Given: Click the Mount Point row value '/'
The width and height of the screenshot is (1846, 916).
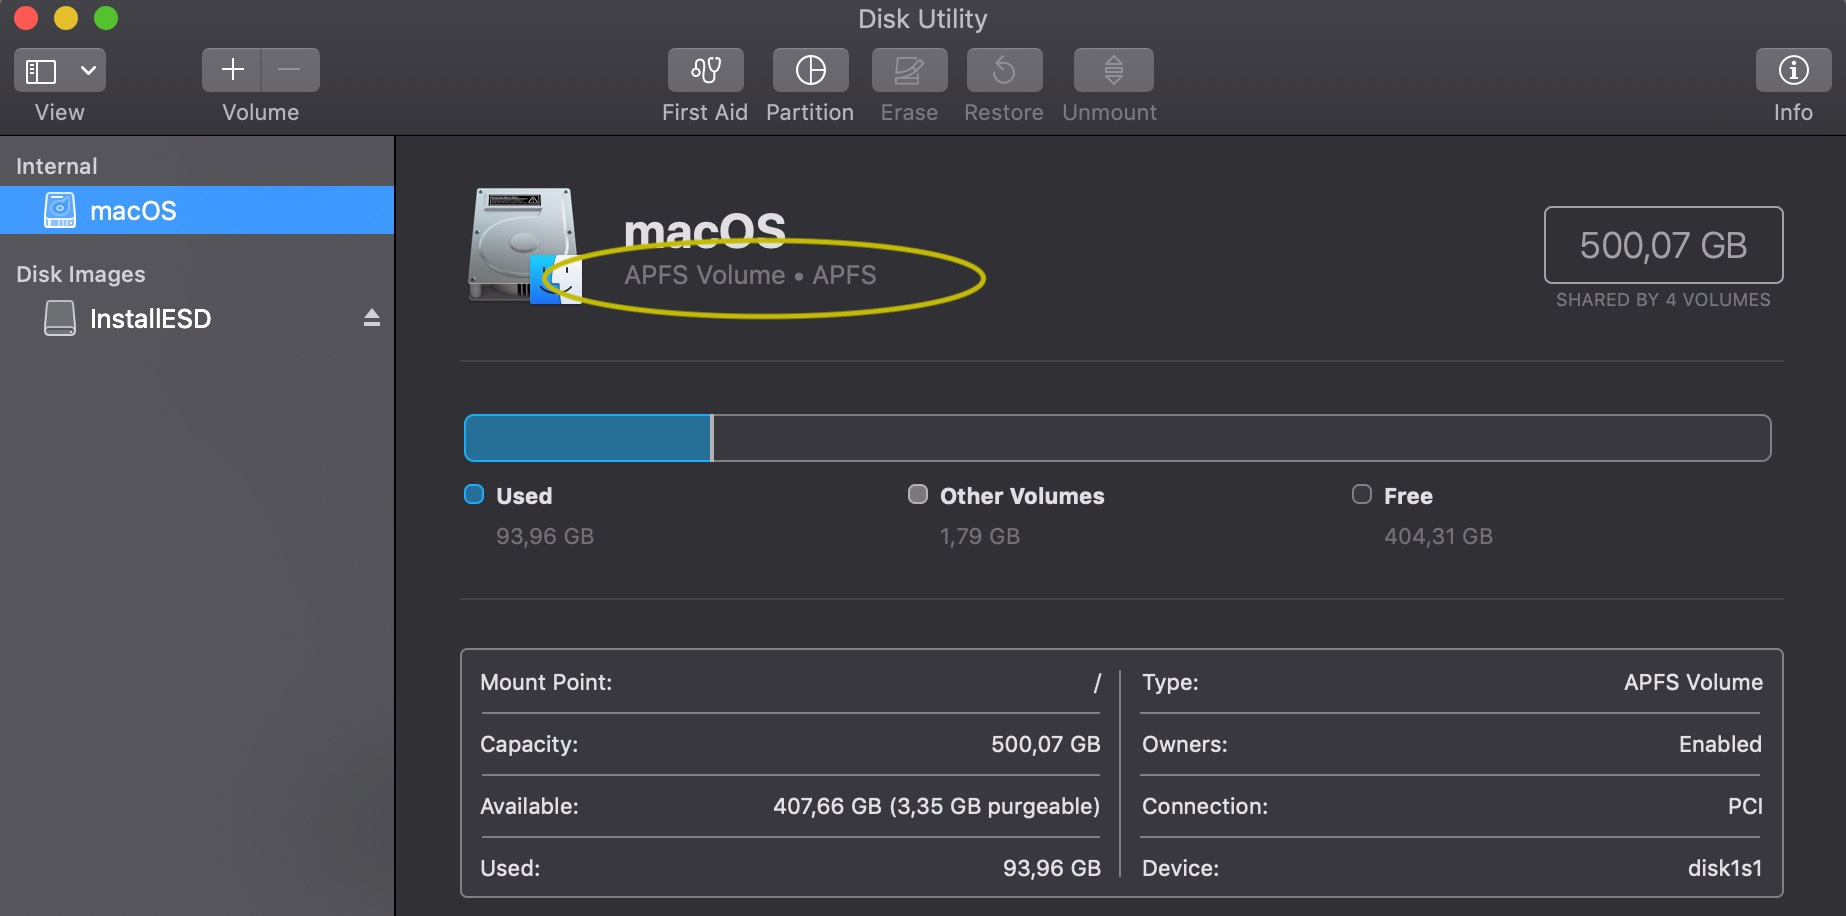Looking at the screenshot, I should tap(1097, 682).
